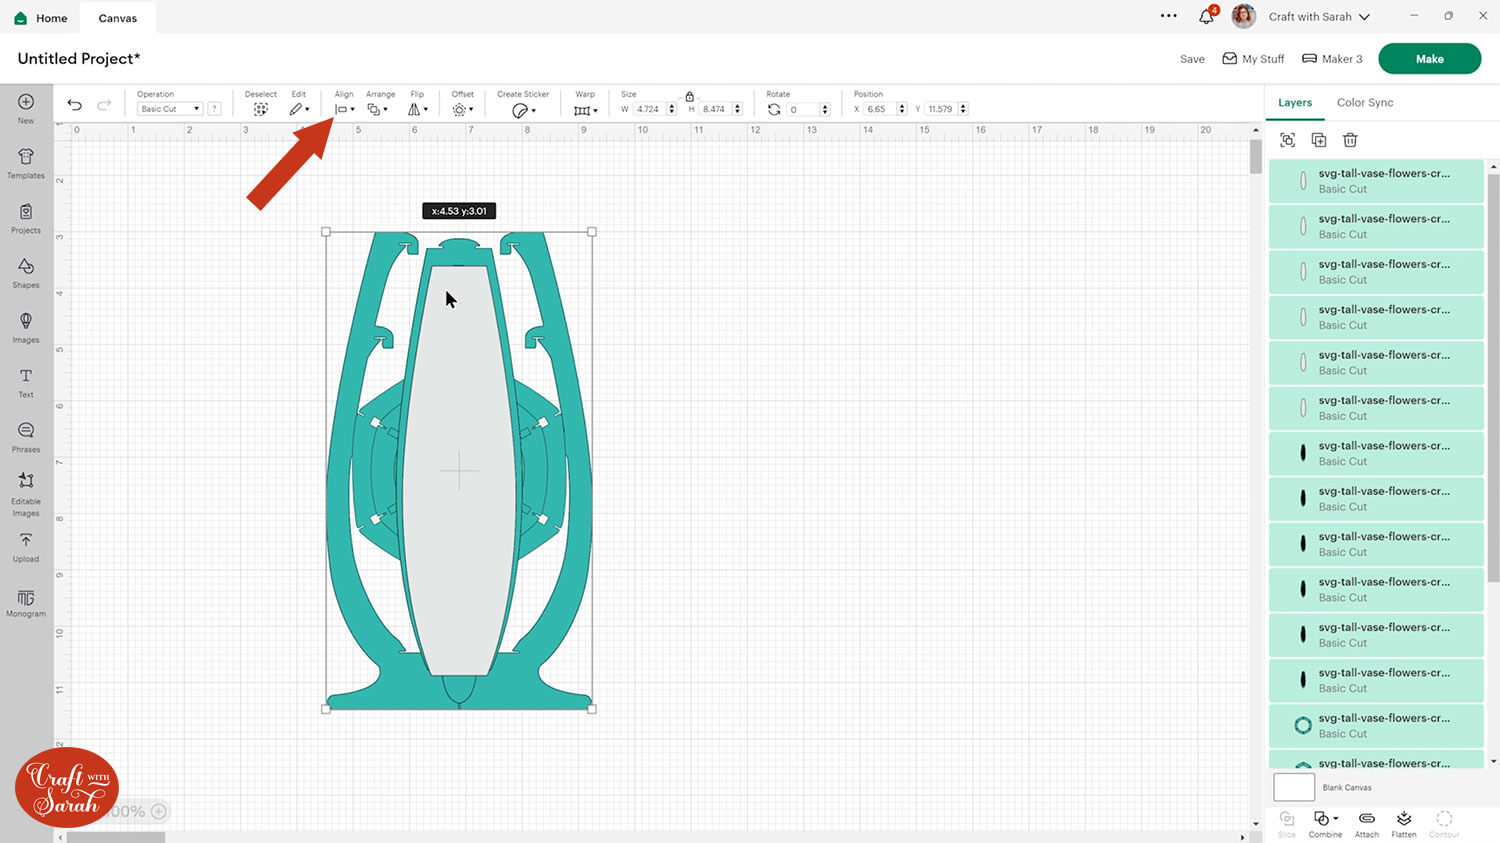This screenshot has height=843, width=1500.
Task: Click the Blank Canvas color swatch
Action: pyautogui.click(x=1294, y=787)
